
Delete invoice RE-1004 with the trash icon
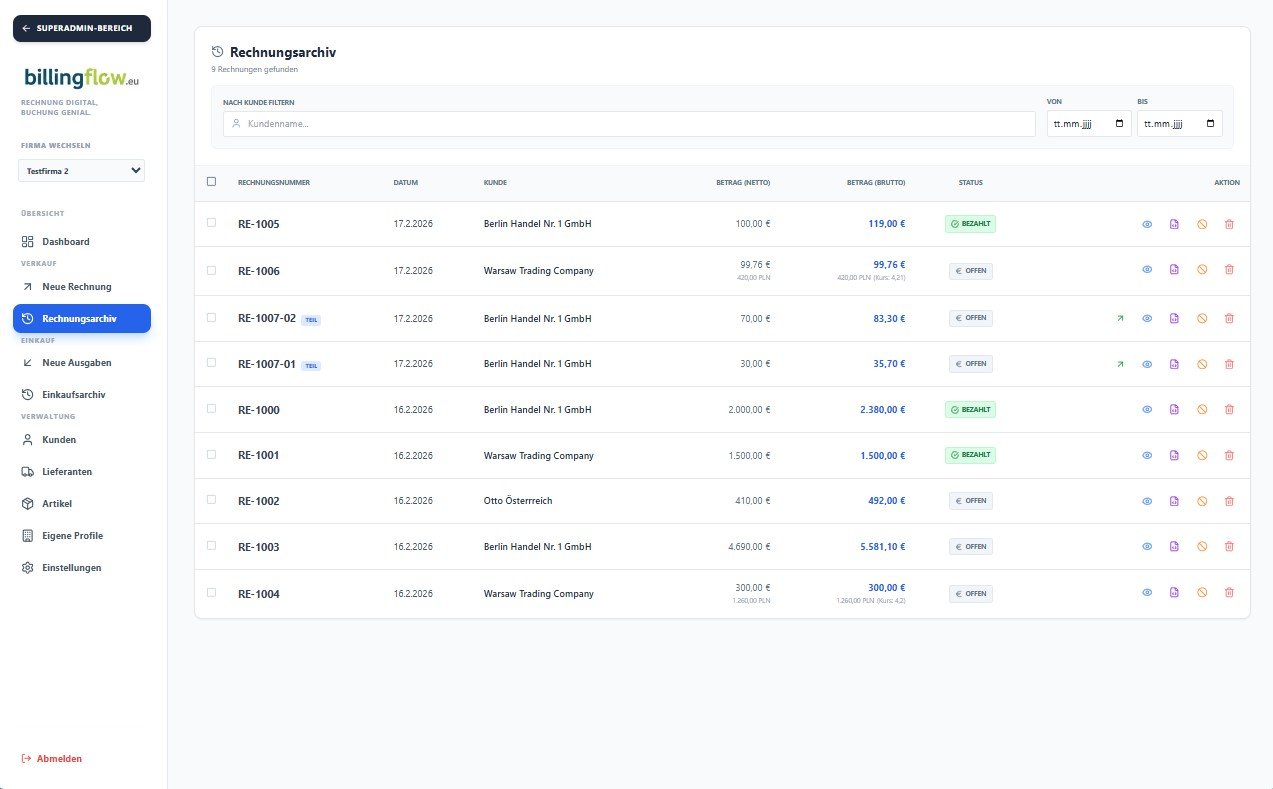coord(1229,593)
